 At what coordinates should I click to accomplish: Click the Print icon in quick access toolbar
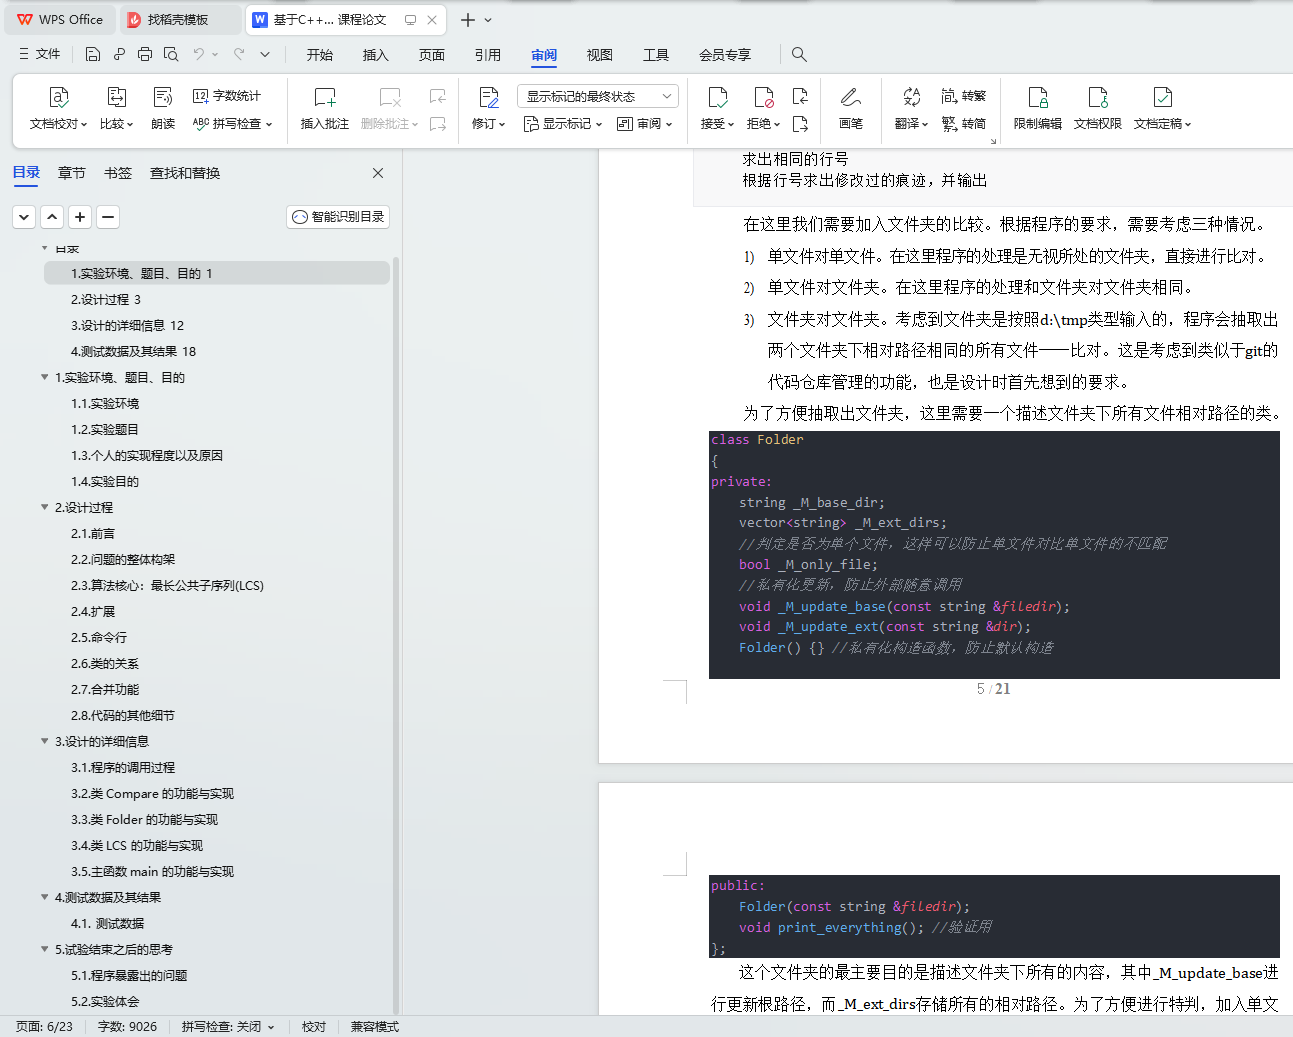(x=145, y=54)
